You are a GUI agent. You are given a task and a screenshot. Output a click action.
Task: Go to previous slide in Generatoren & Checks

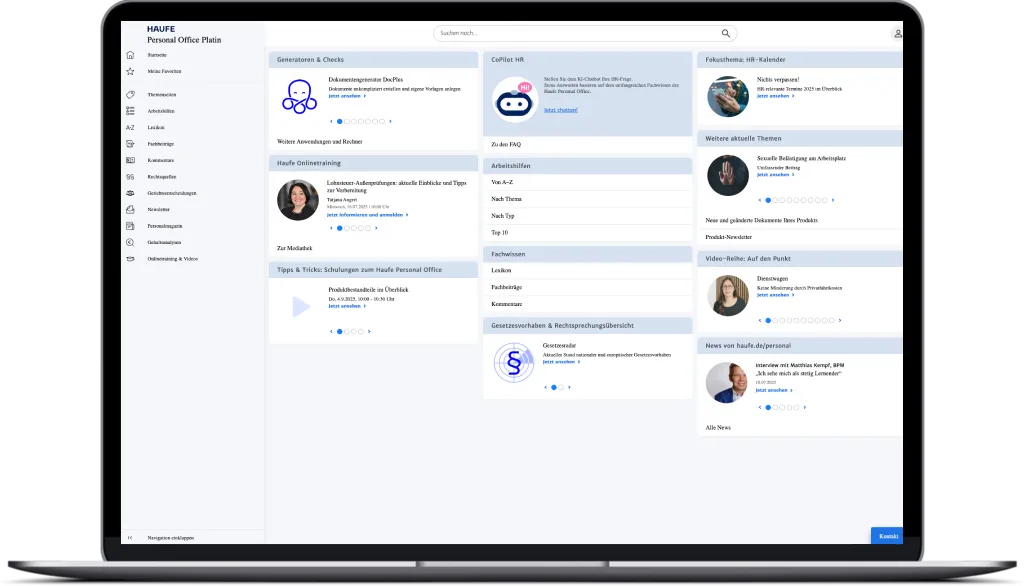[331, 122]
